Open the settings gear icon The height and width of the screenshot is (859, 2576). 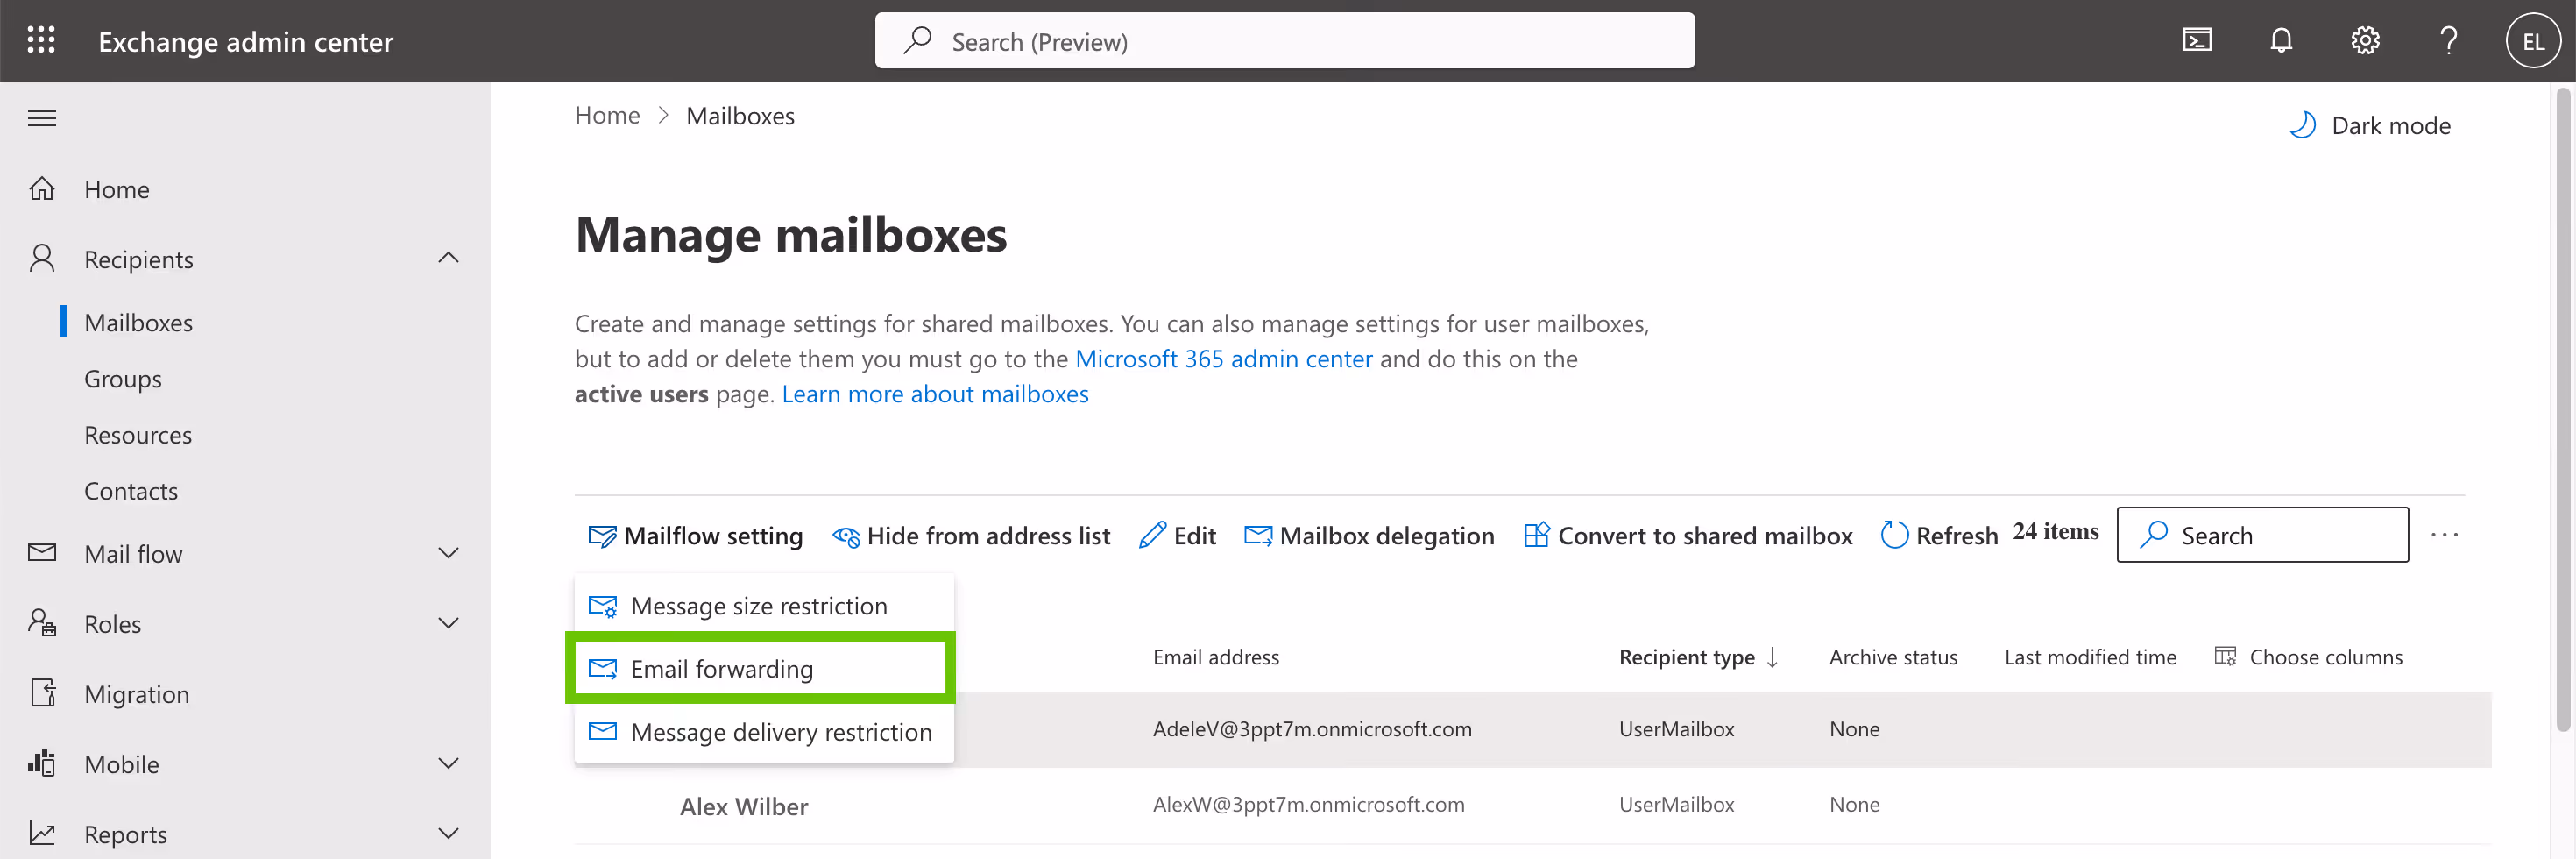click(2365, 40)
